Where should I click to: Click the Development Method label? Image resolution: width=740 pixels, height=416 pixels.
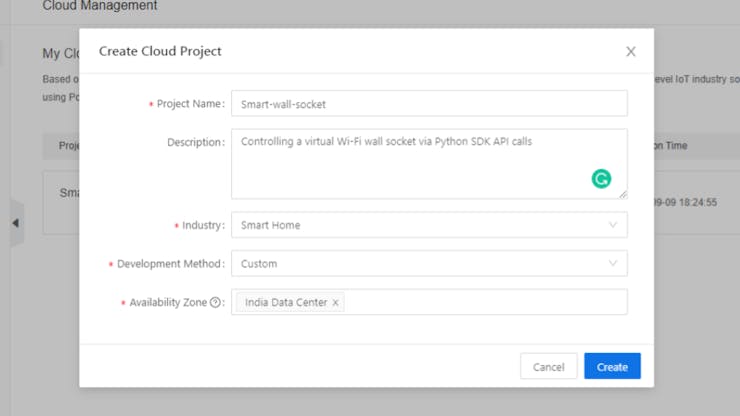[170, 264]
